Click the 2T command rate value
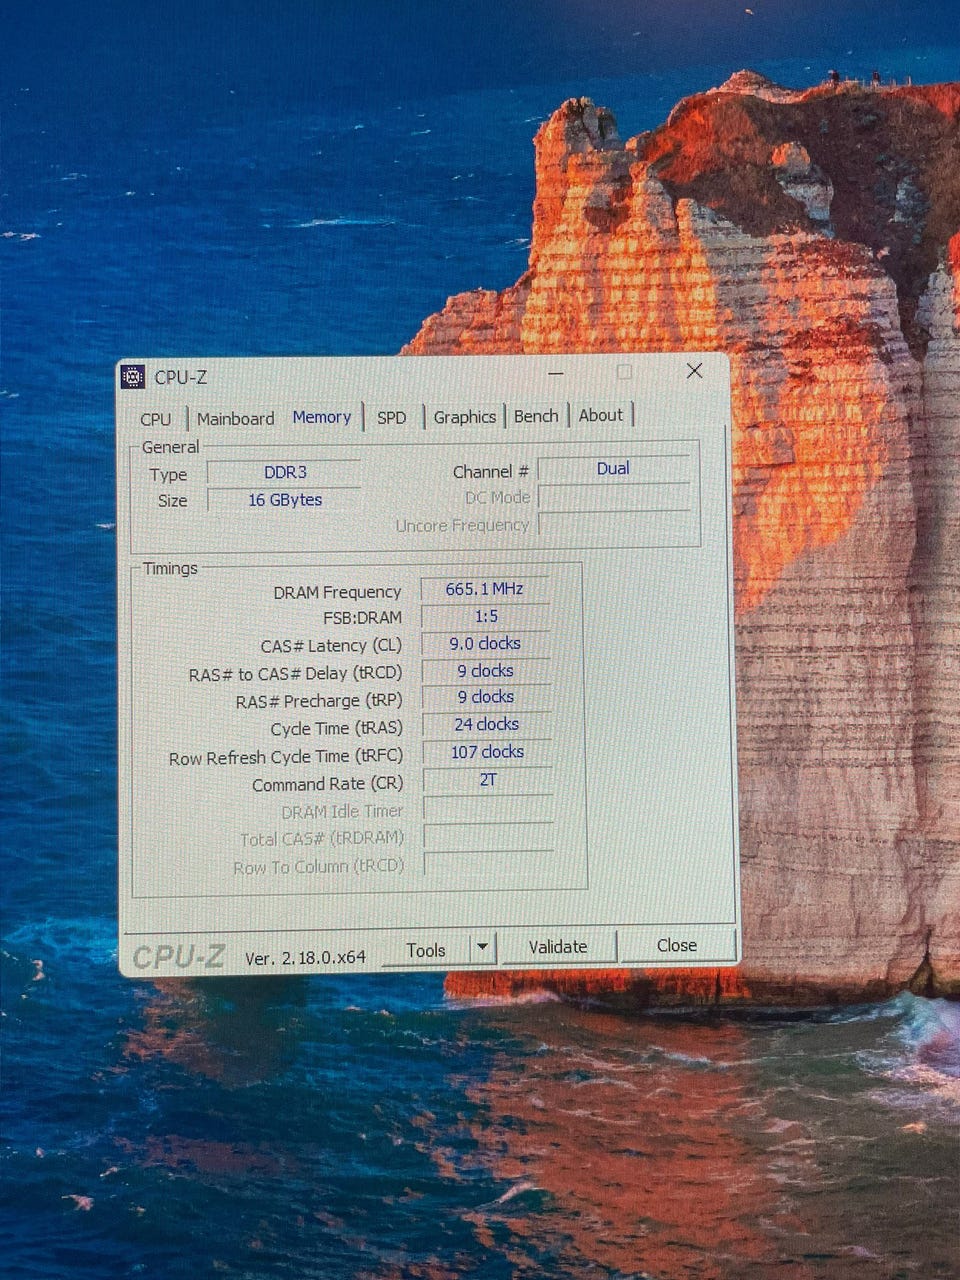 pos(488,780)
